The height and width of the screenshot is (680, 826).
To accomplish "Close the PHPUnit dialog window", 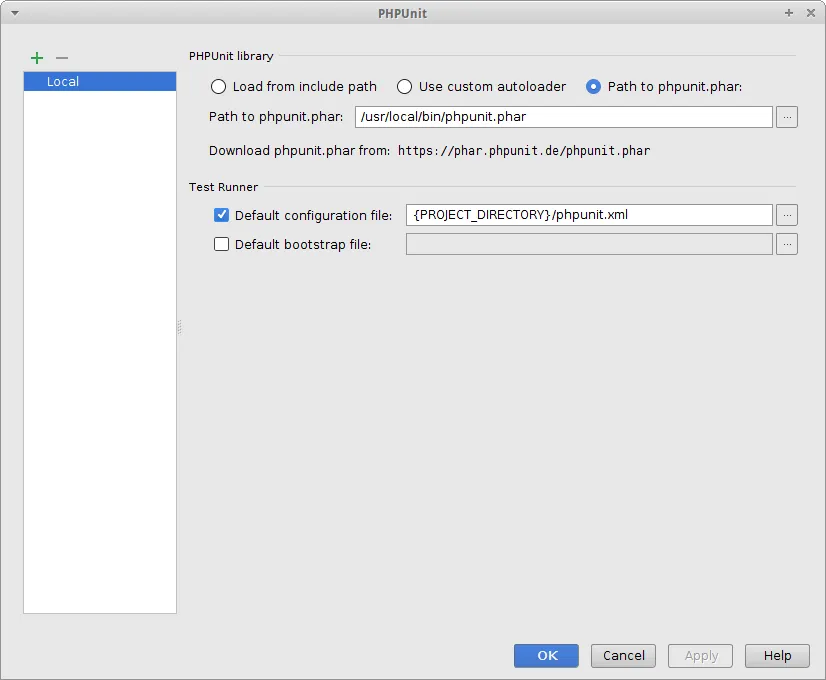I will pyautogui.click(x=811, y=13).
